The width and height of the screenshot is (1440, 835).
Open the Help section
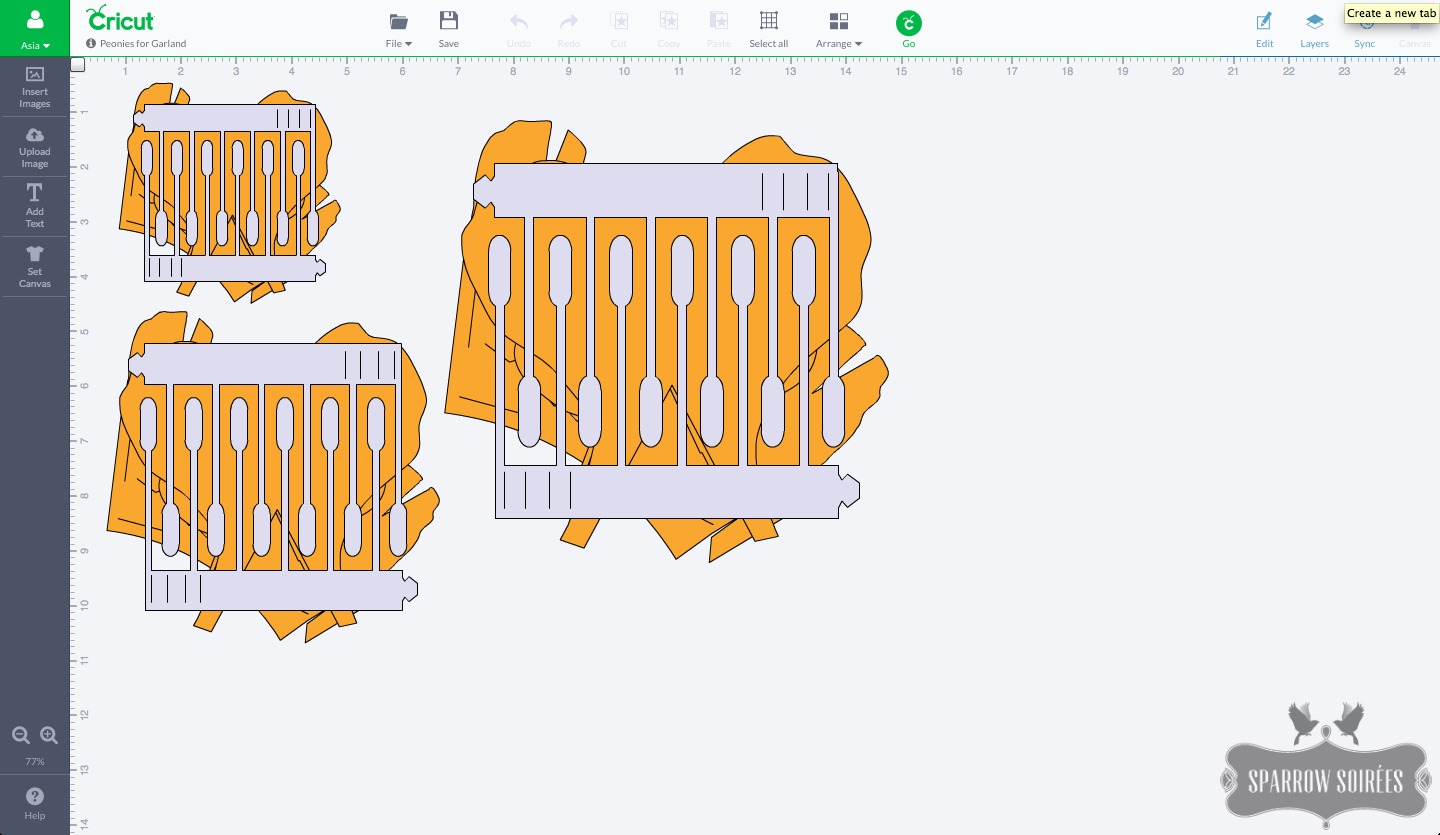34,802
